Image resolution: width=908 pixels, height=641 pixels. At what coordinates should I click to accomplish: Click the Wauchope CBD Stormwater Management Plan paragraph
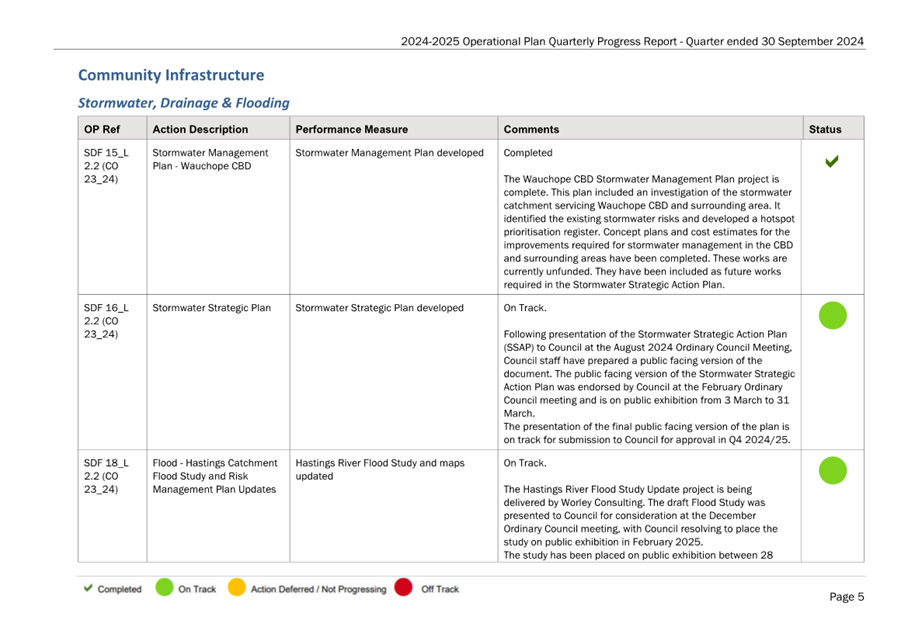pyautogui.click(x=649, y=232)
